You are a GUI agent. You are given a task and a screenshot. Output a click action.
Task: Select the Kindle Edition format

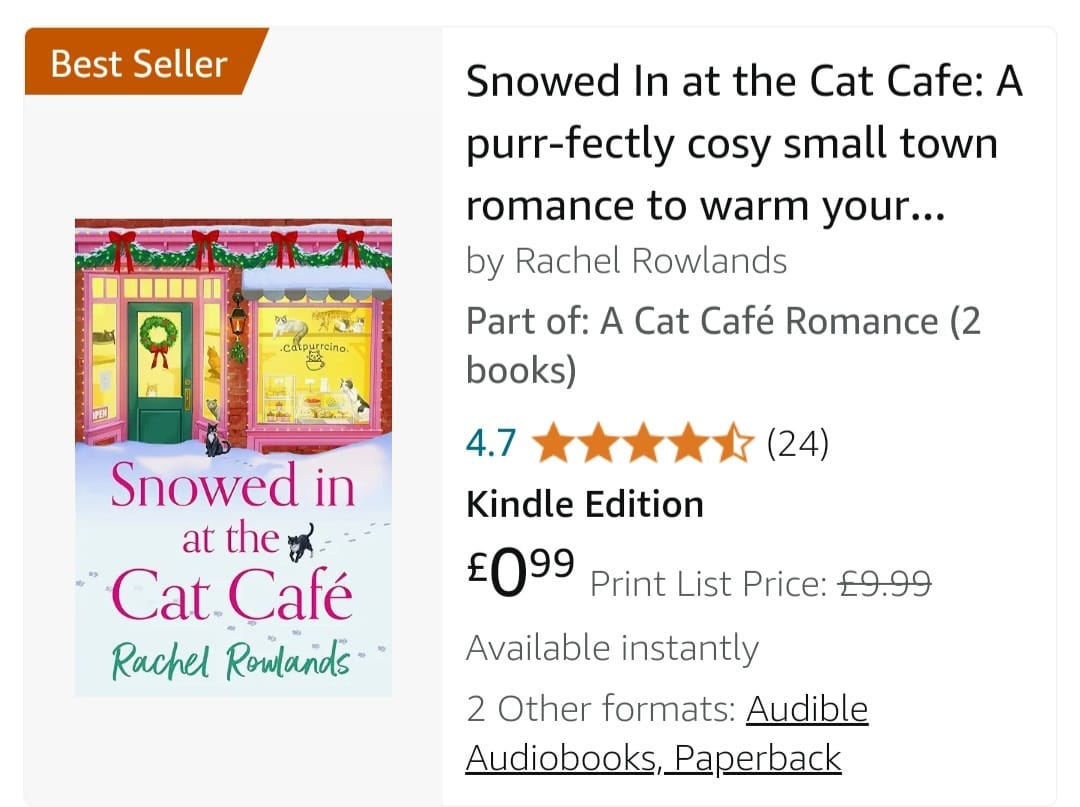point(585,504)
